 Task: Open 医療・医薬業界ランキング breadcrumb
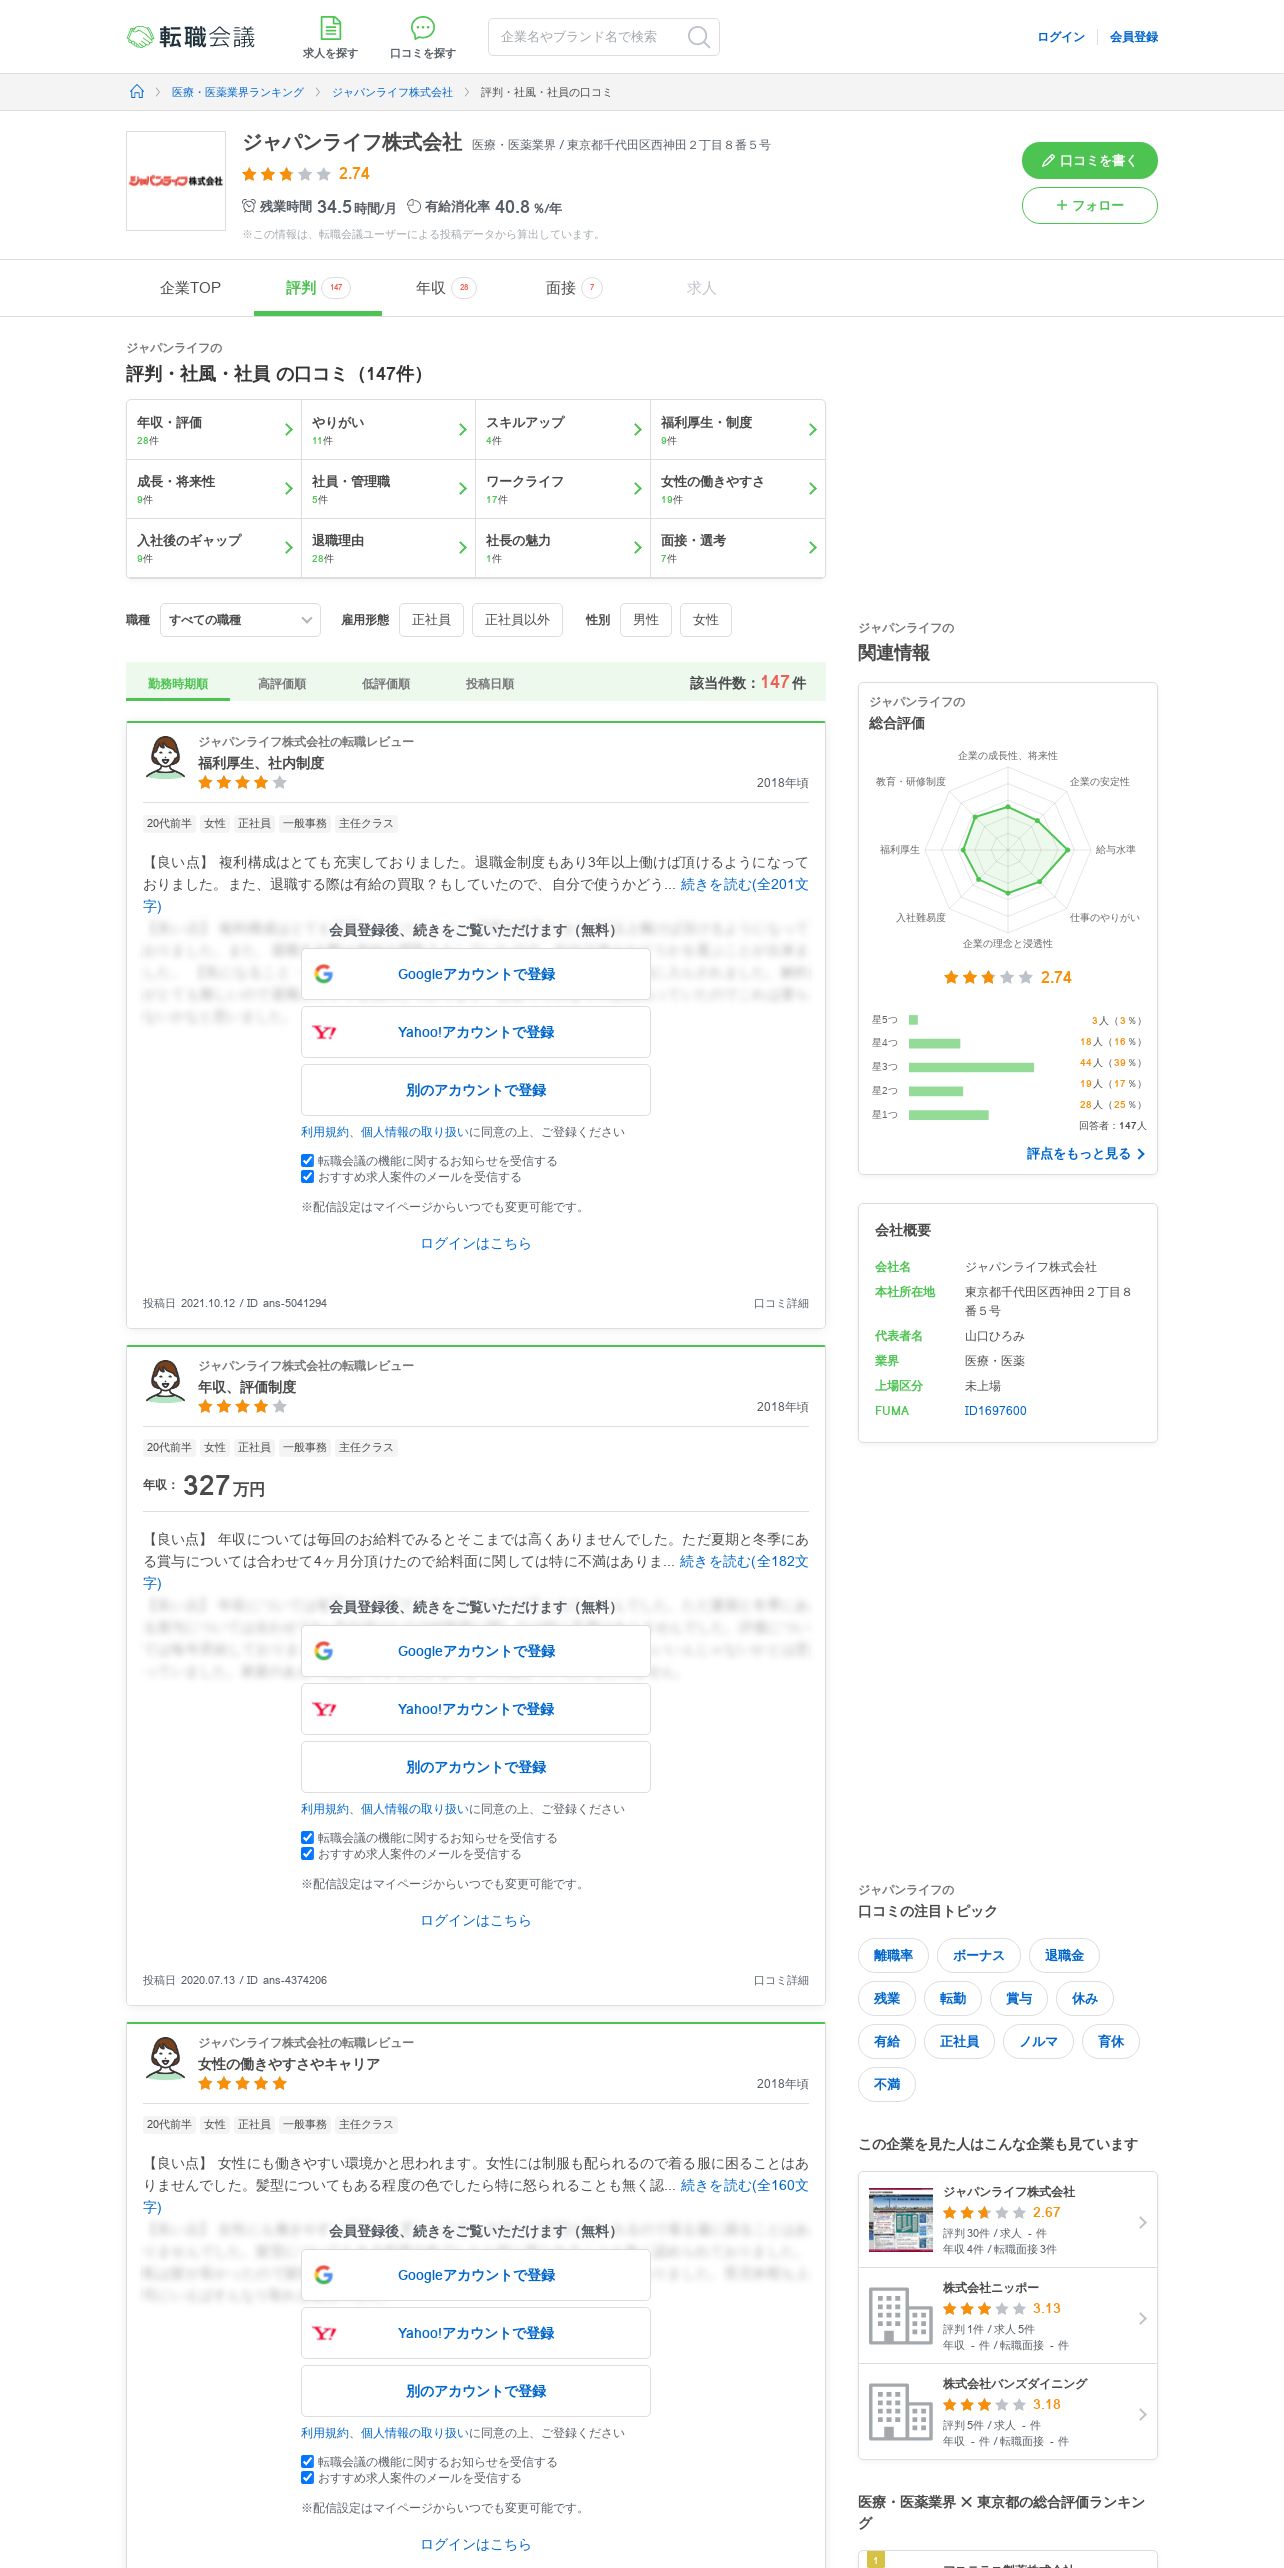point(238,92)
